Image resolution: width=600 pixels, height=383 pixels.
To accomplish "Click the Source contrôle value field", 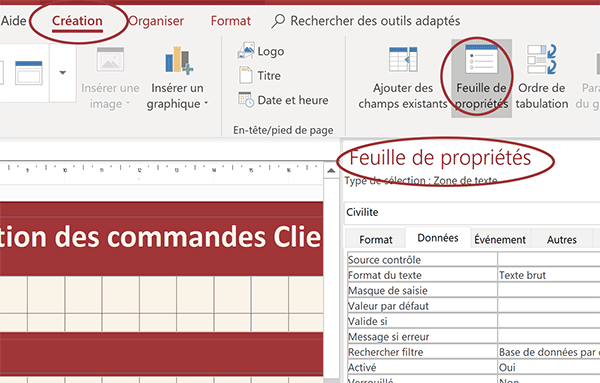I will click(549, 260).
